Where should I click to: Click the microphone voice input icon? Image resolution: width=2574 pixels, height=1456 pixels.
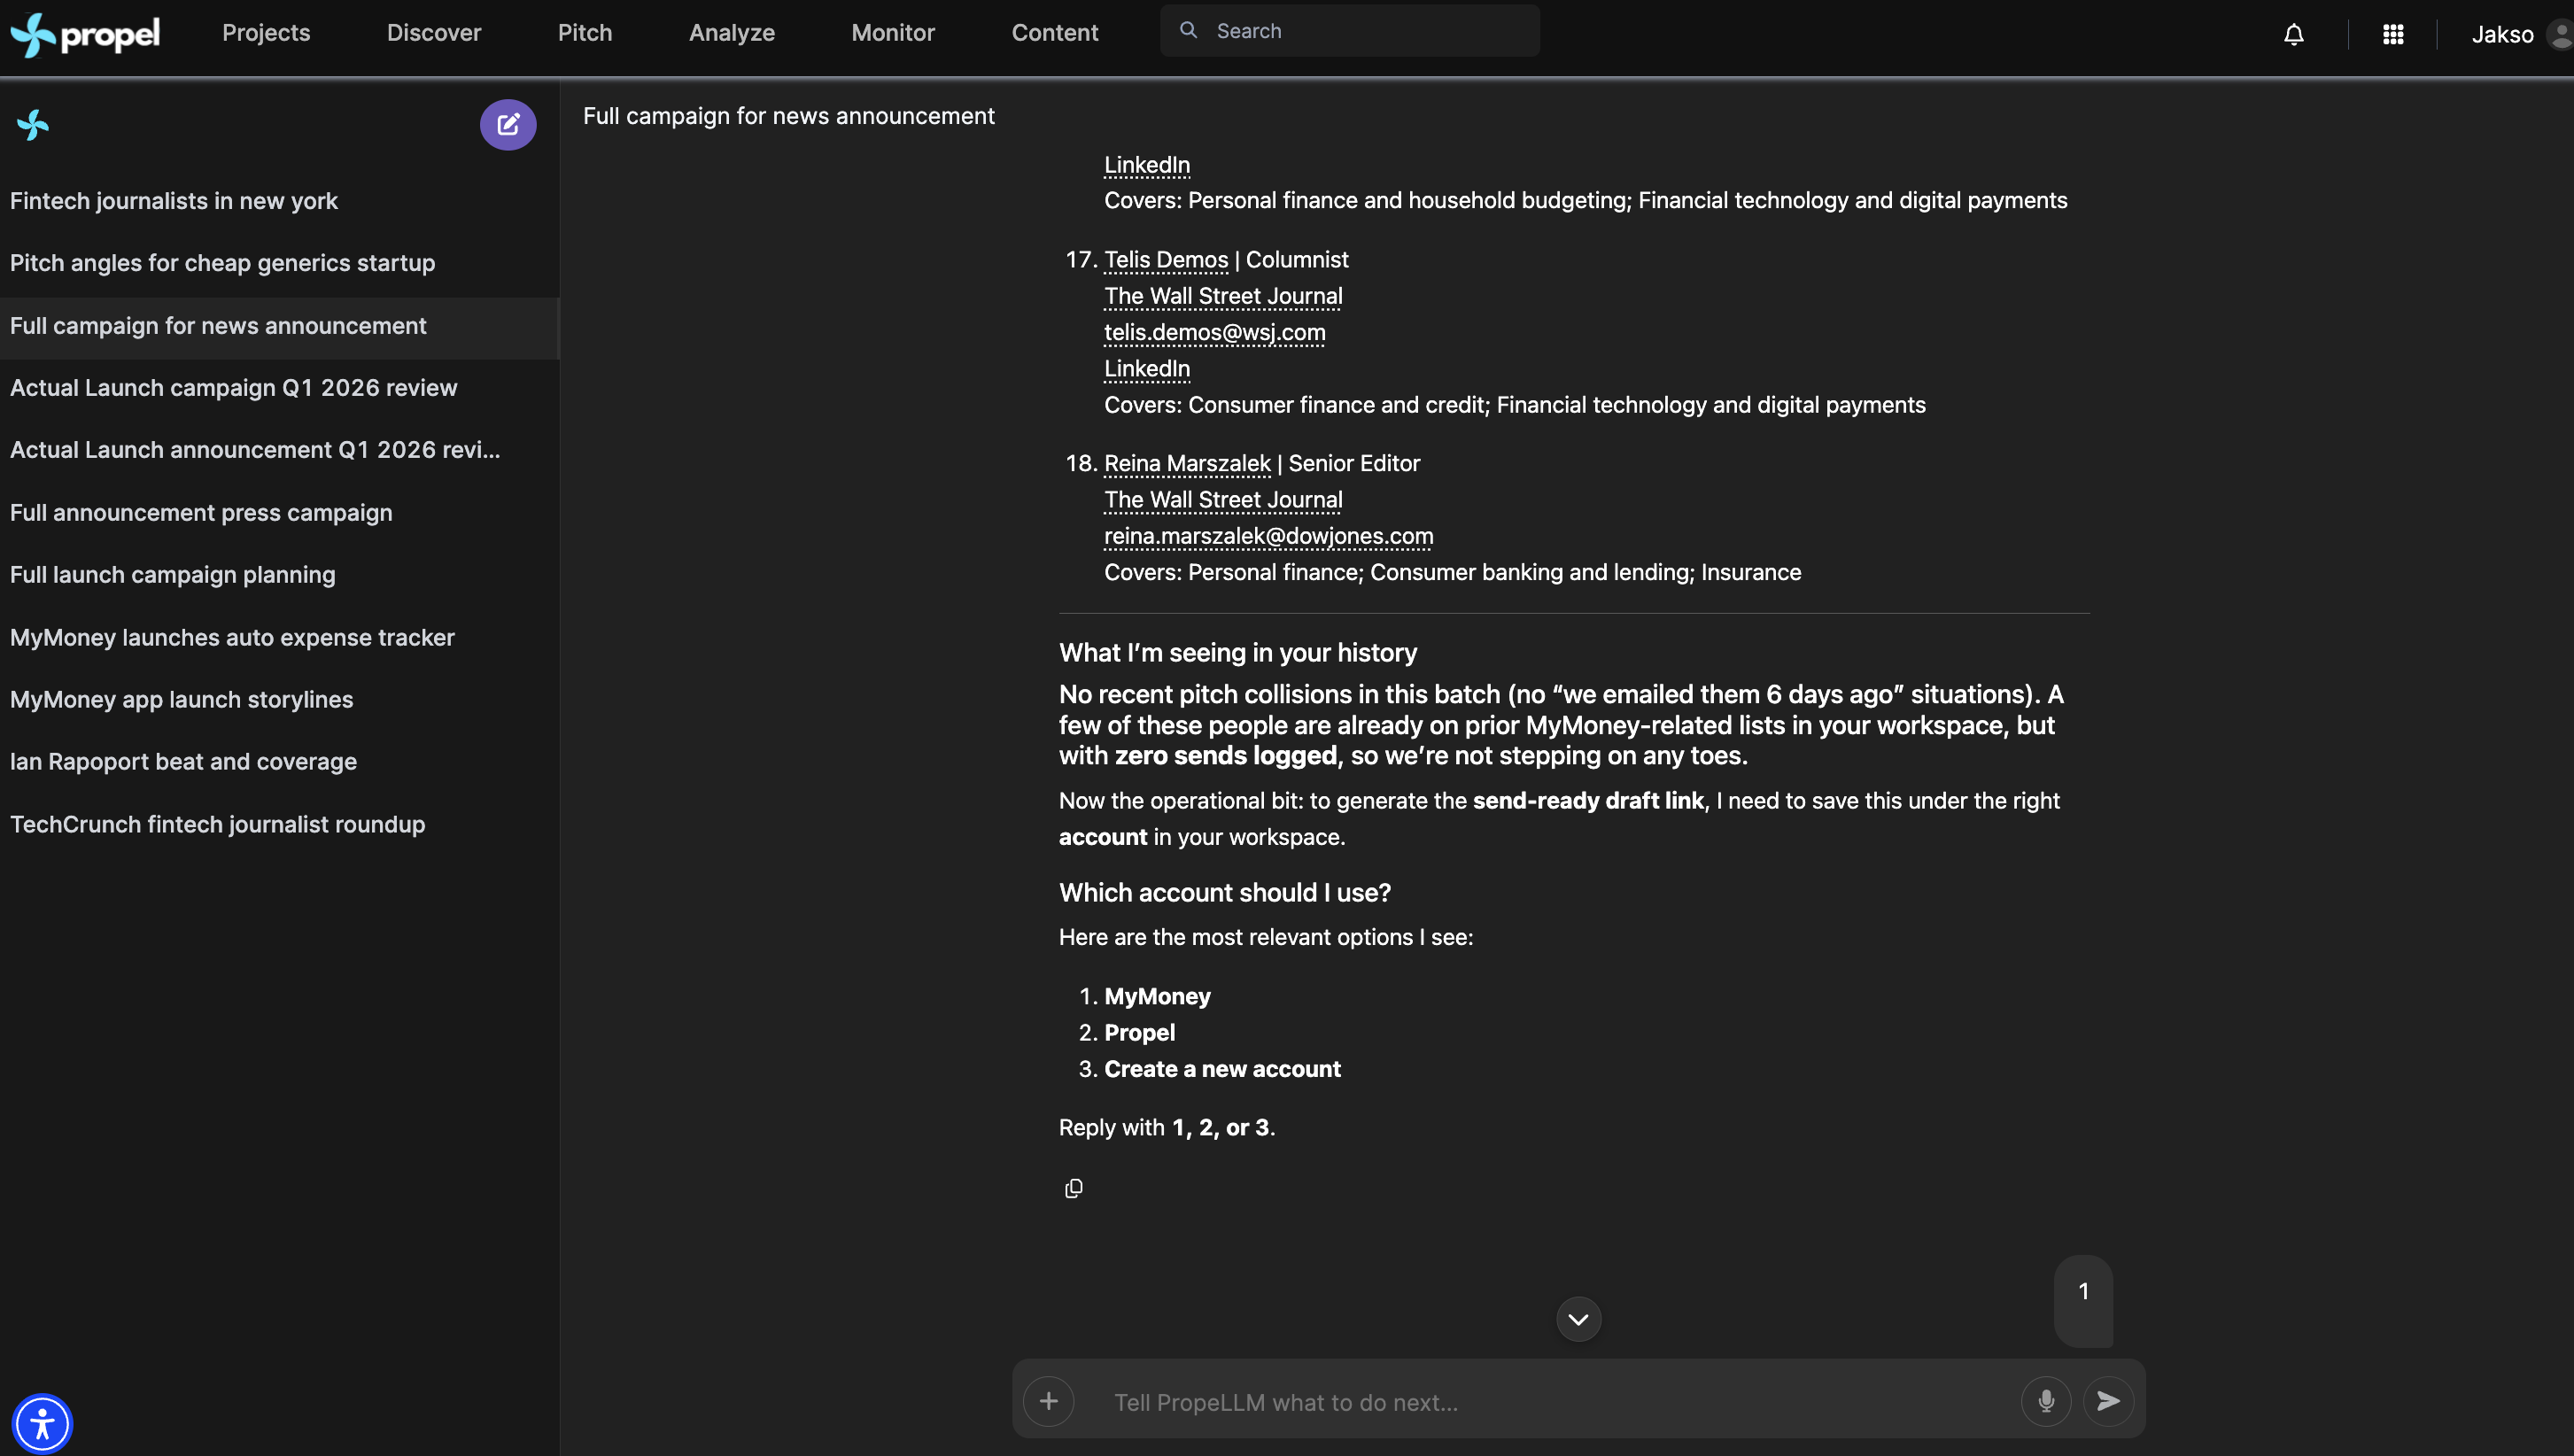click(2045, 1401)
